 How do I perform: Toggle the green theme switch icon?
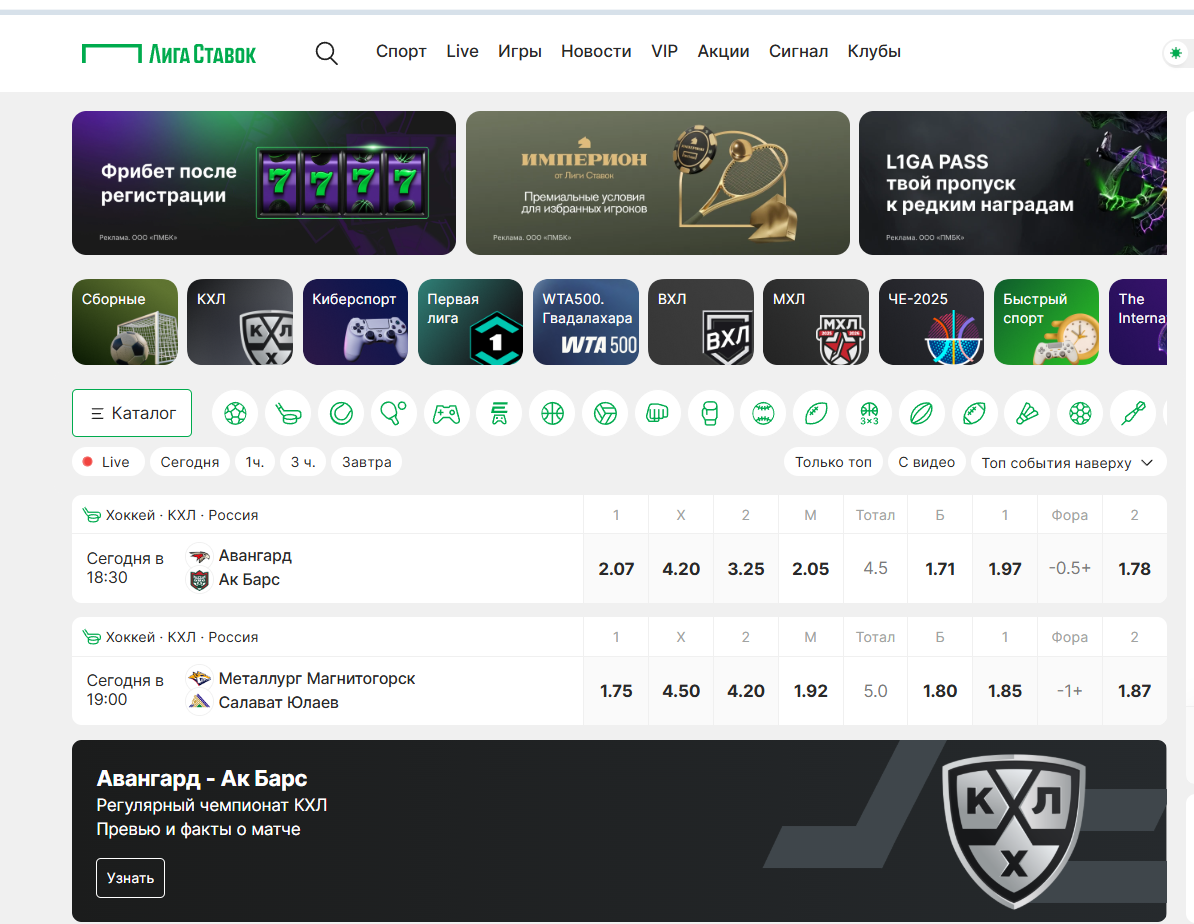(x=1176, y=53)
